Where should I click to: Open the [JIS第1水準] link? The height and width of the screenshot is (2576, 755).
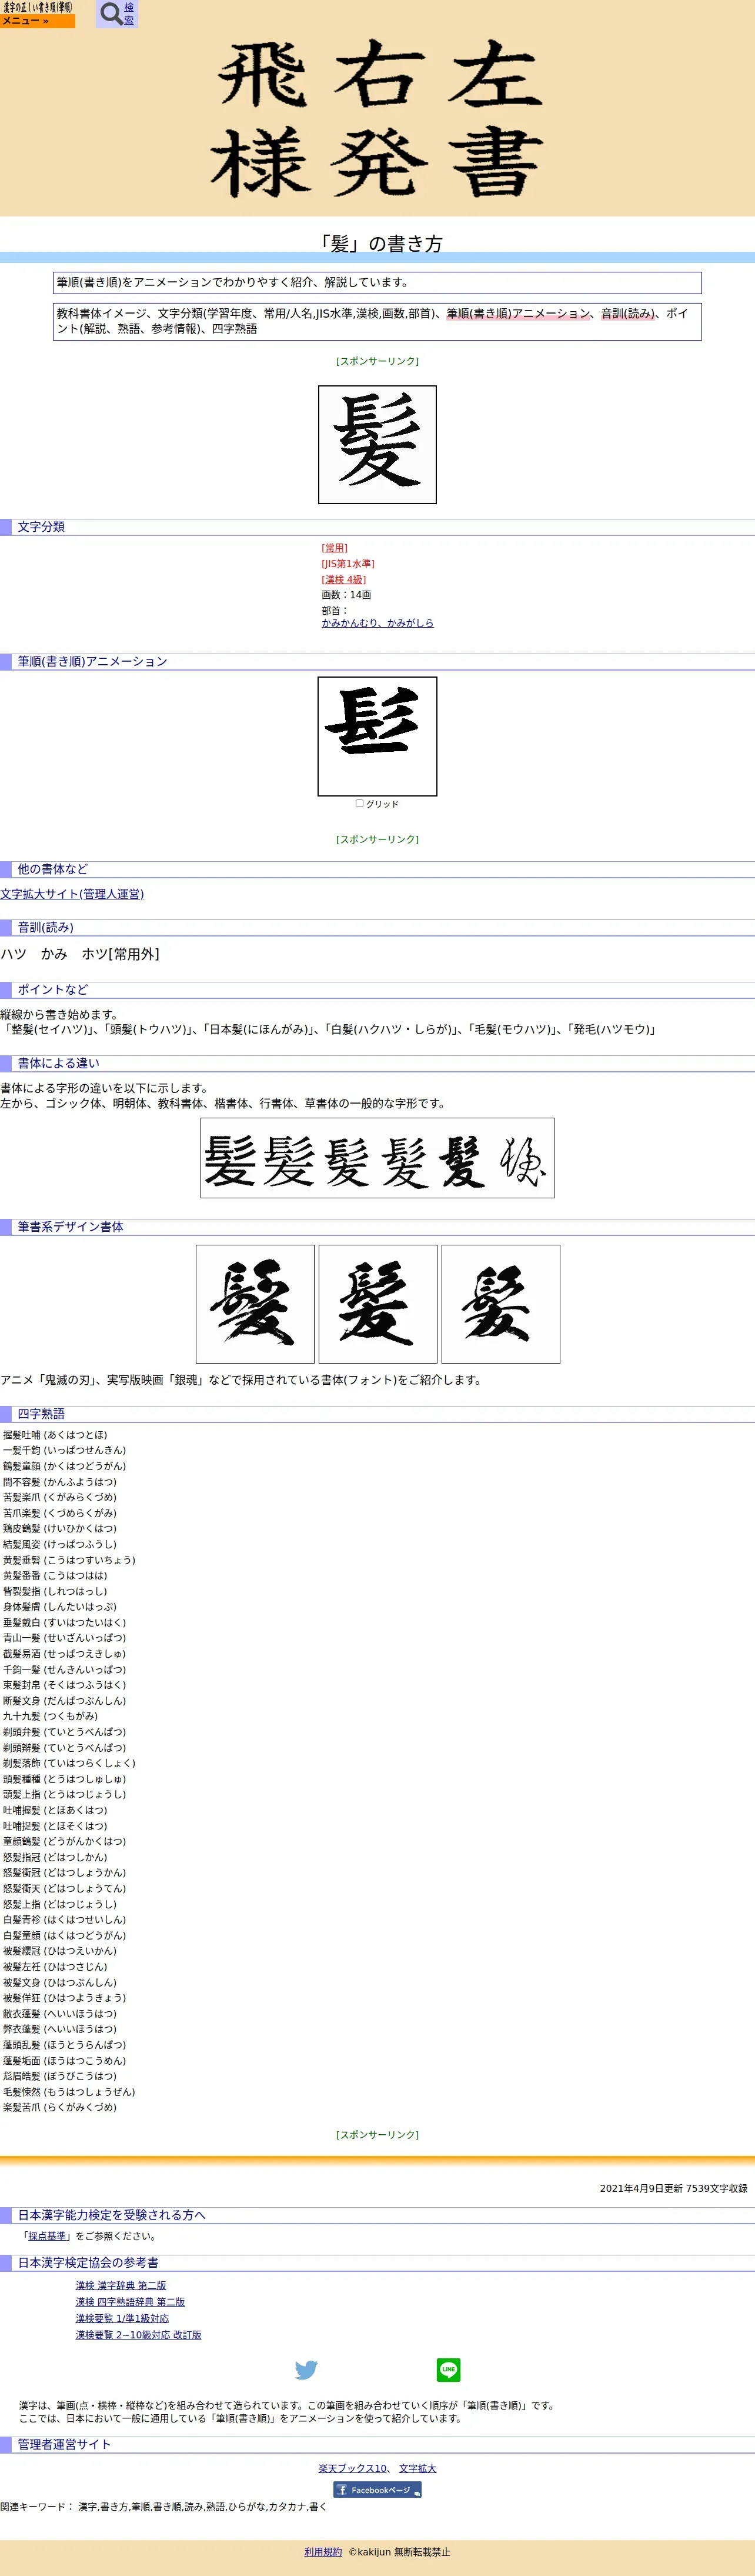tap(348, 564)
